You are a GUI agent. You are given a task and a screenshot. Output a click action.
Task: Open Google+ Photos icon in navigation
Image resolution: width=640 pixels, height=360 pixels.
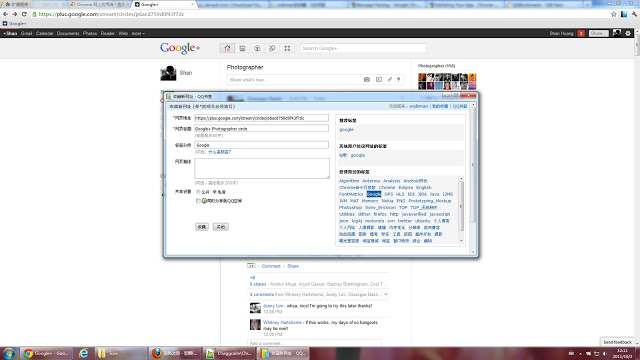242,48
